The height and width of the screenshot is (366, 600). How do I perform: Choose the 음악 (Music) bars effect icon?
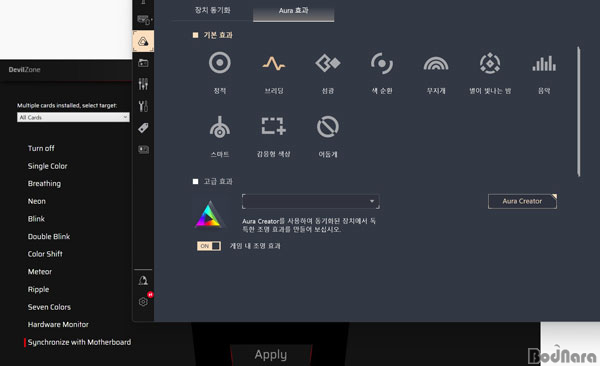(544, 63)
